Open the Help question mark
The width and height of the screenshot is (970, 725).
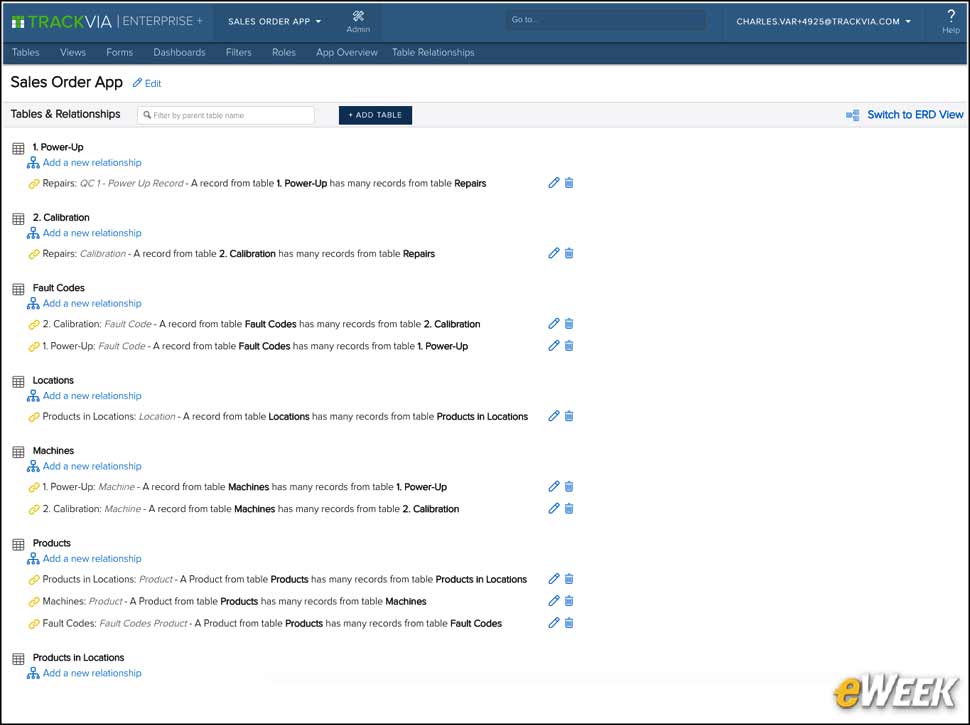pyautogui.click(x=950, y=21)
